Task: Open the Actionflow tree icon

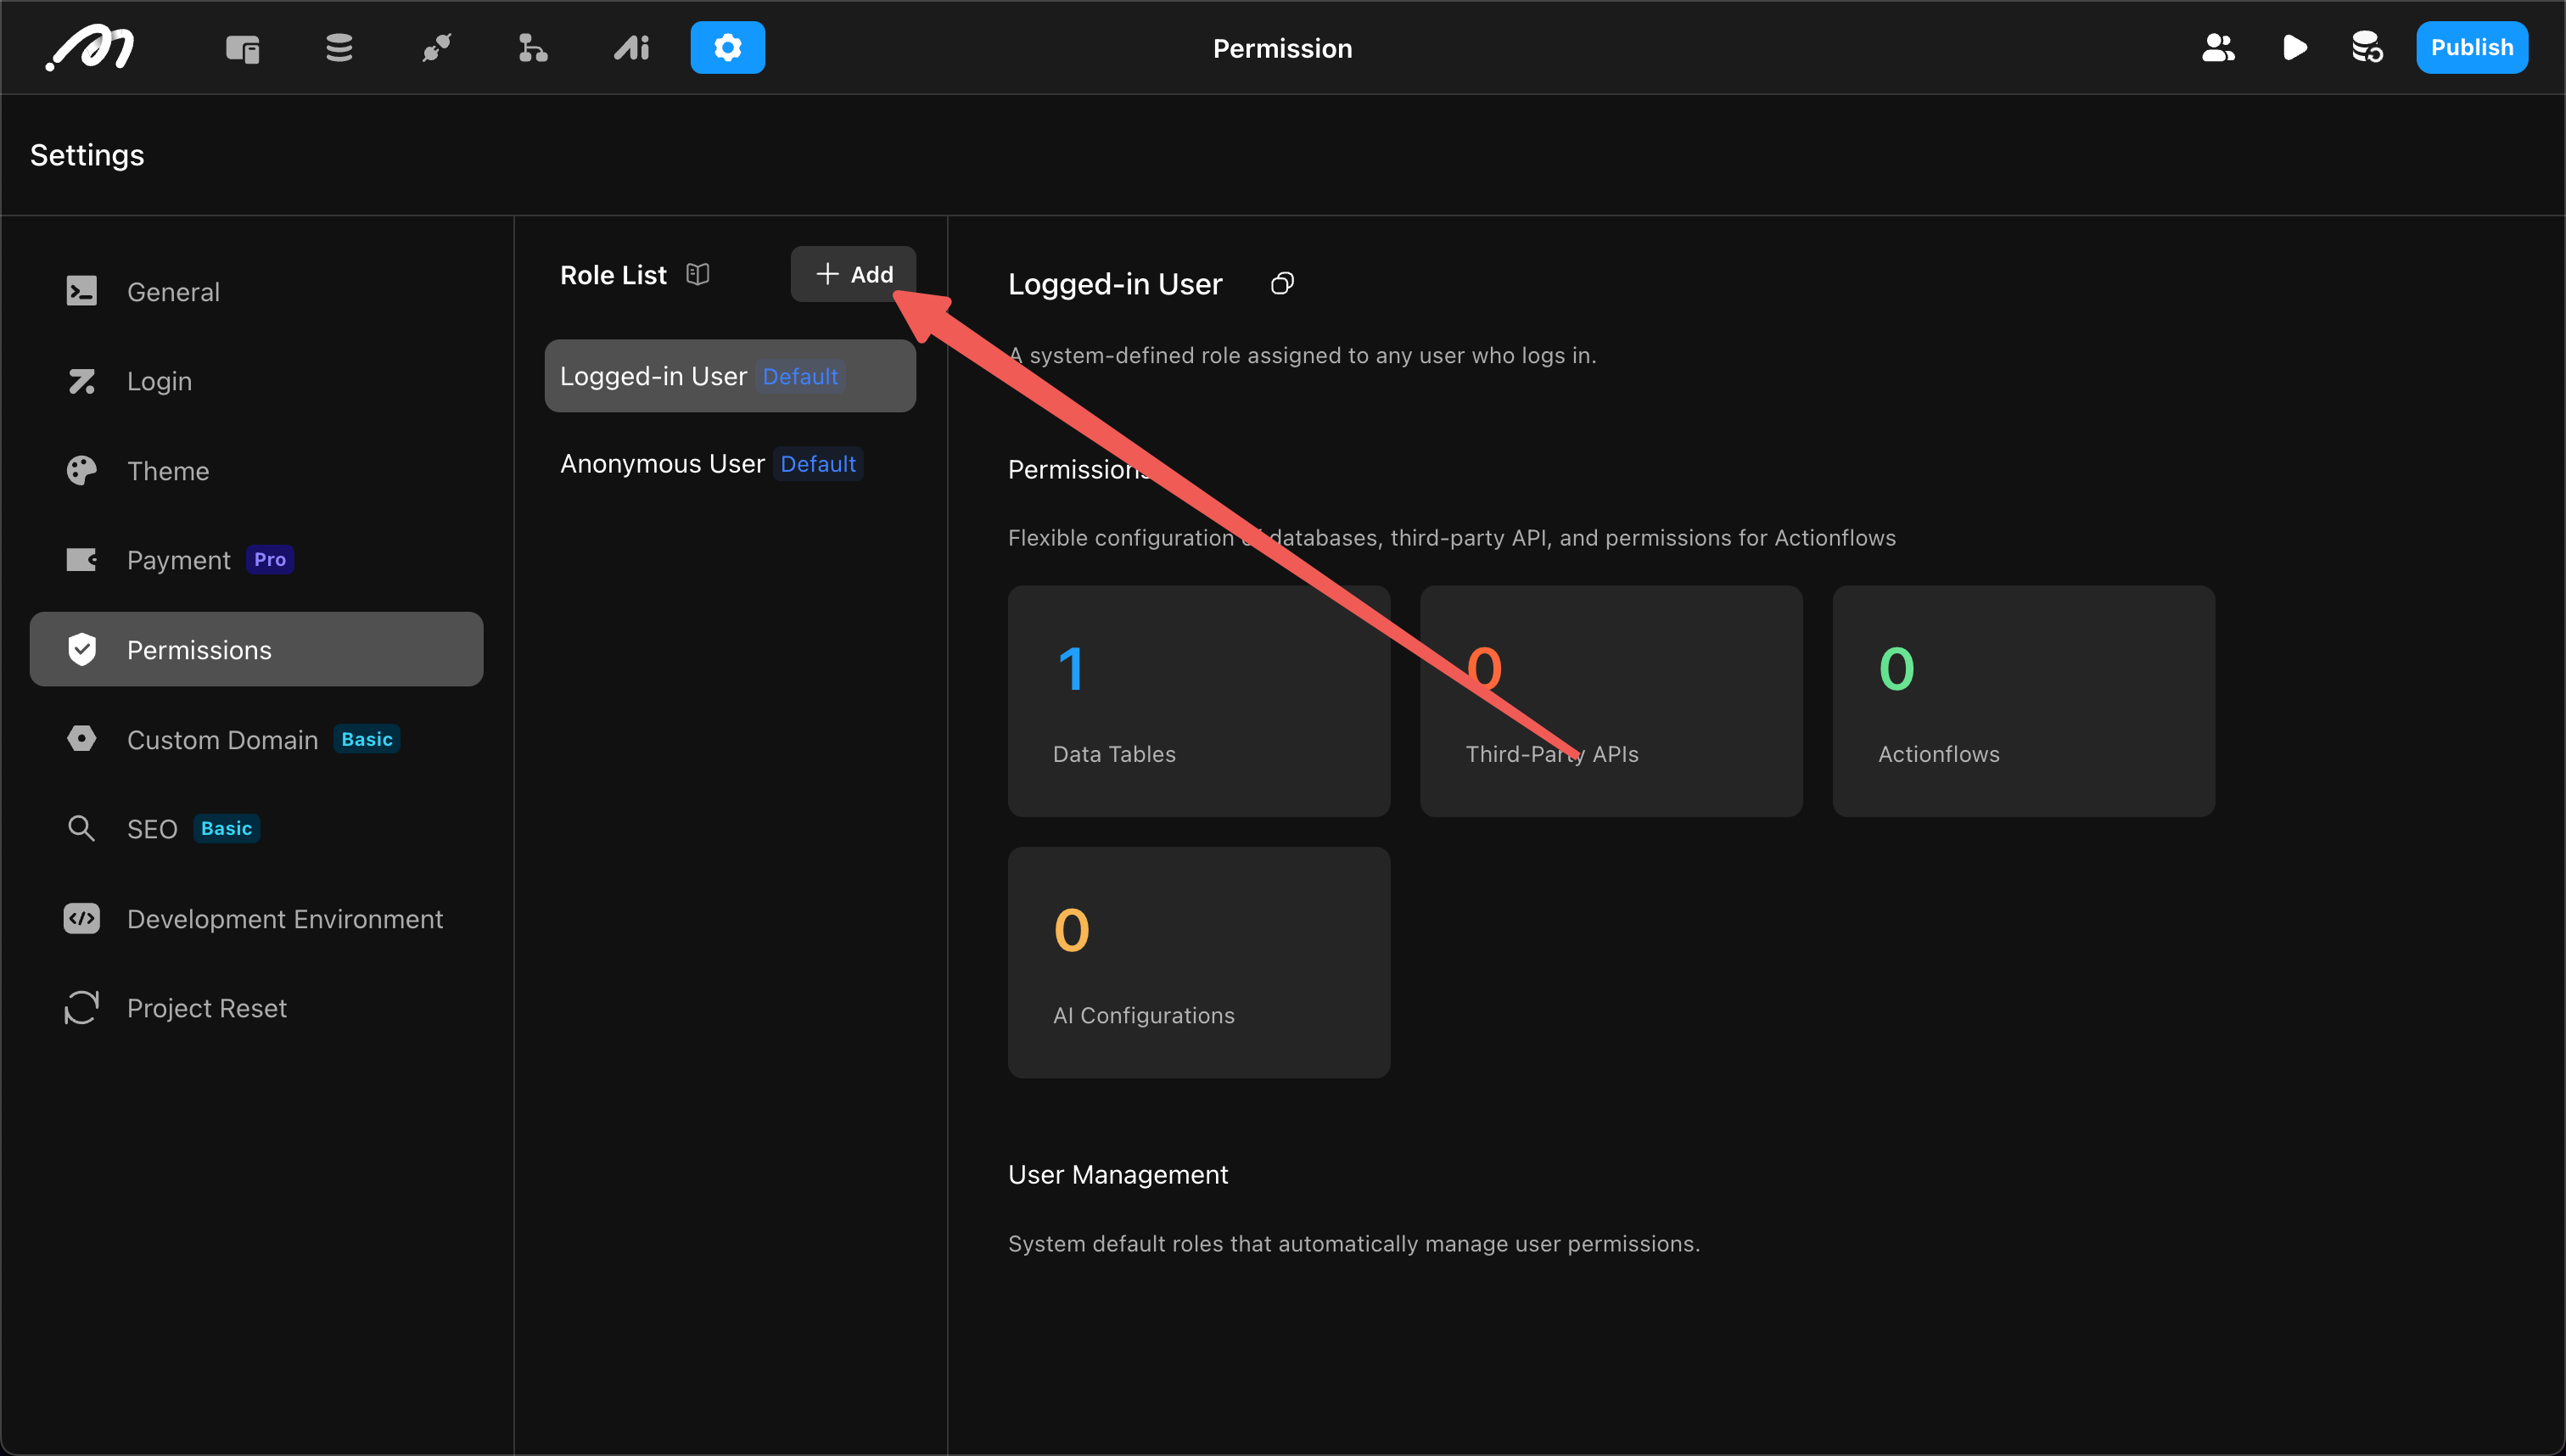Action: pos(533,48)
